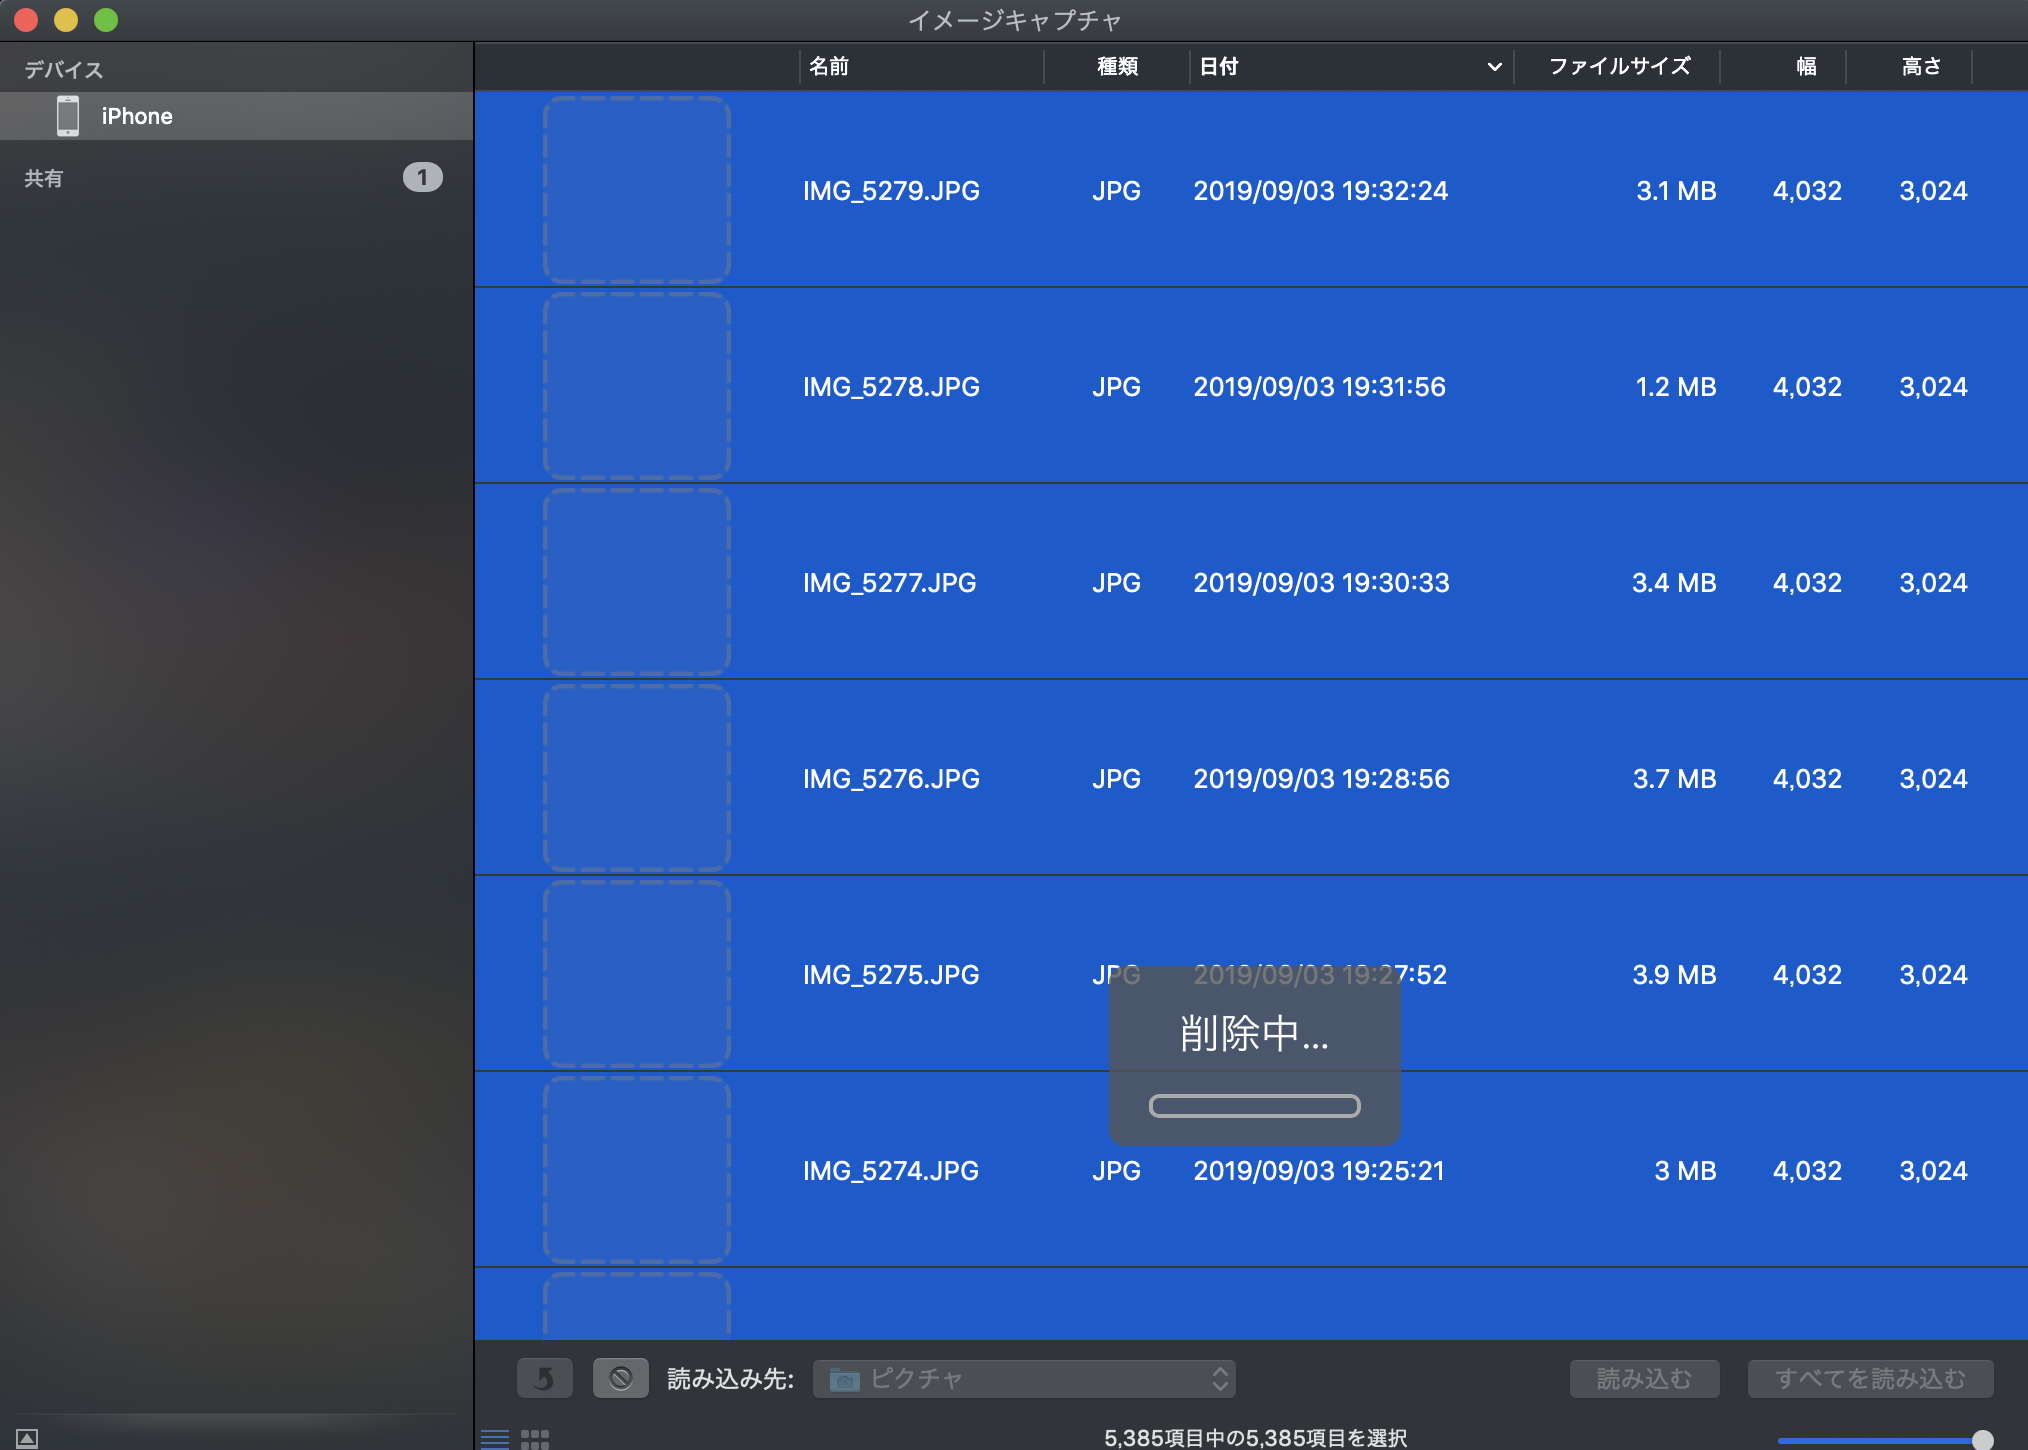
Task: Click the thumbnail size slider knob
Action: click(x=1982, y=1439)
